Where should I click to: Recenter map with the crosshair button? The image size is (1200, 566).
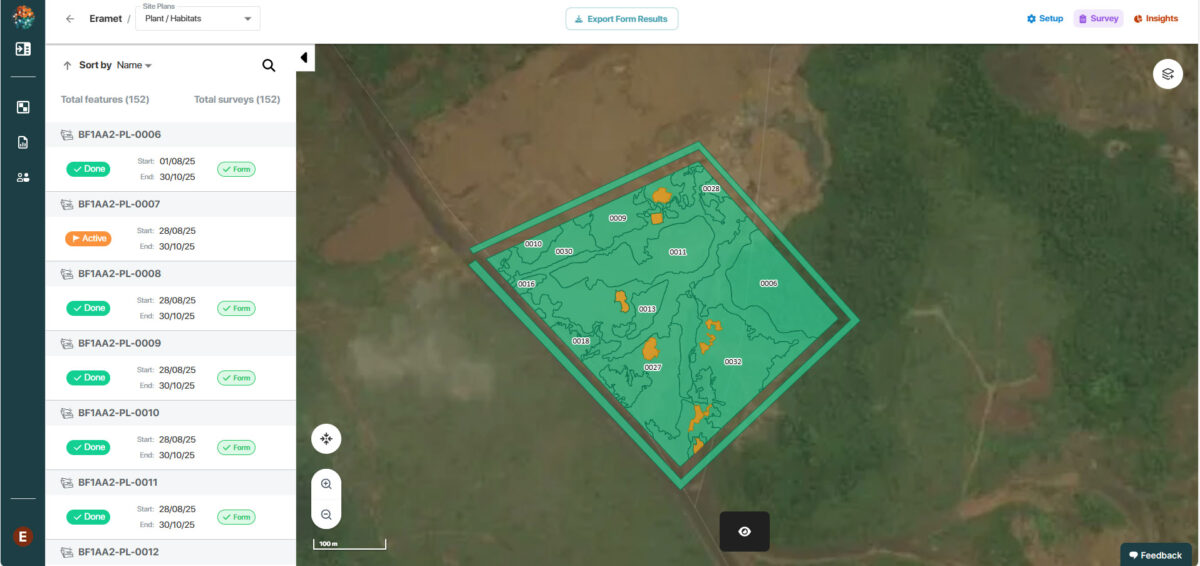coord(326,438)
